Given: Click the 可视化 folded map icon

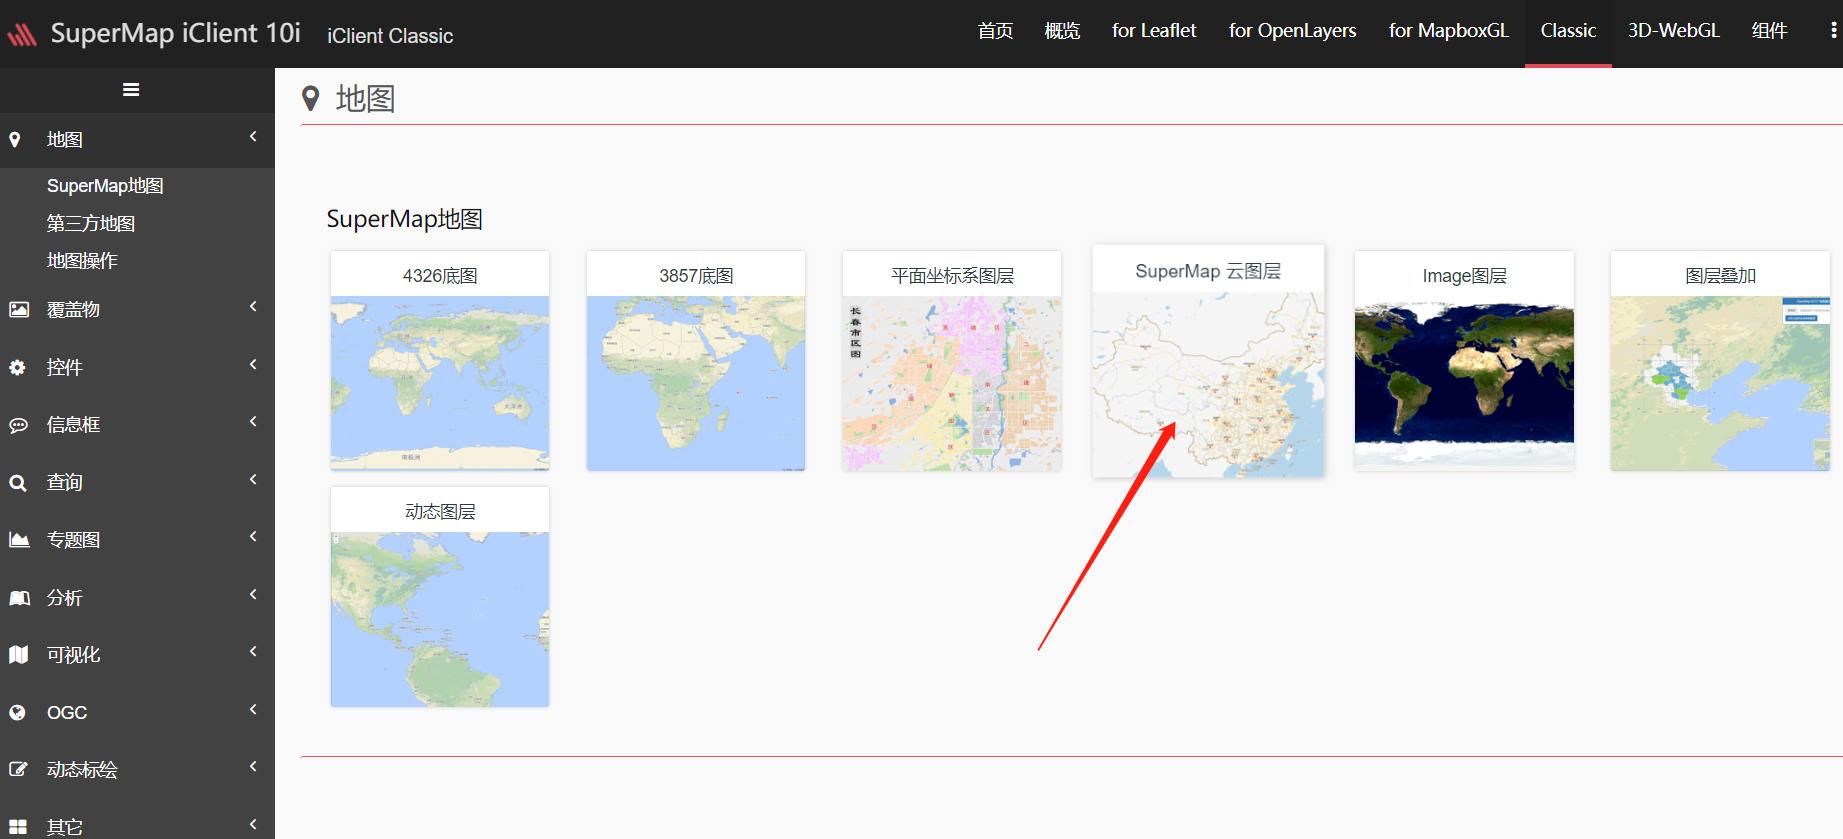Looking at the screenshot, I should point(18,655).
